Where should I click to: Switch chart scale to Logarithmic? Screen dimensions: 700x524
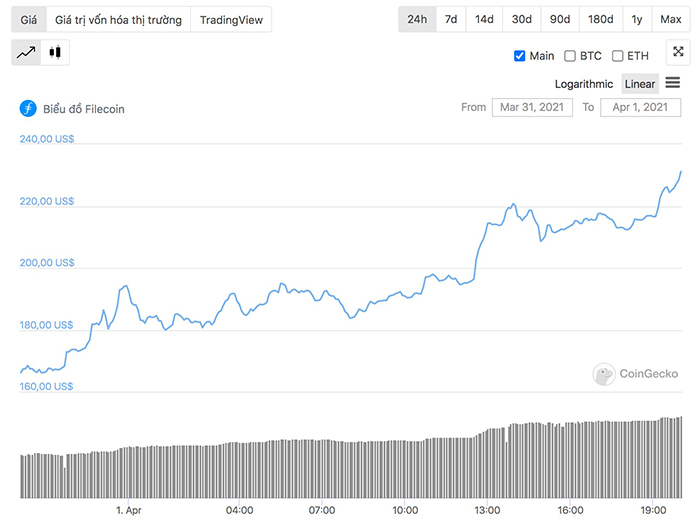(x=584, y=84)
